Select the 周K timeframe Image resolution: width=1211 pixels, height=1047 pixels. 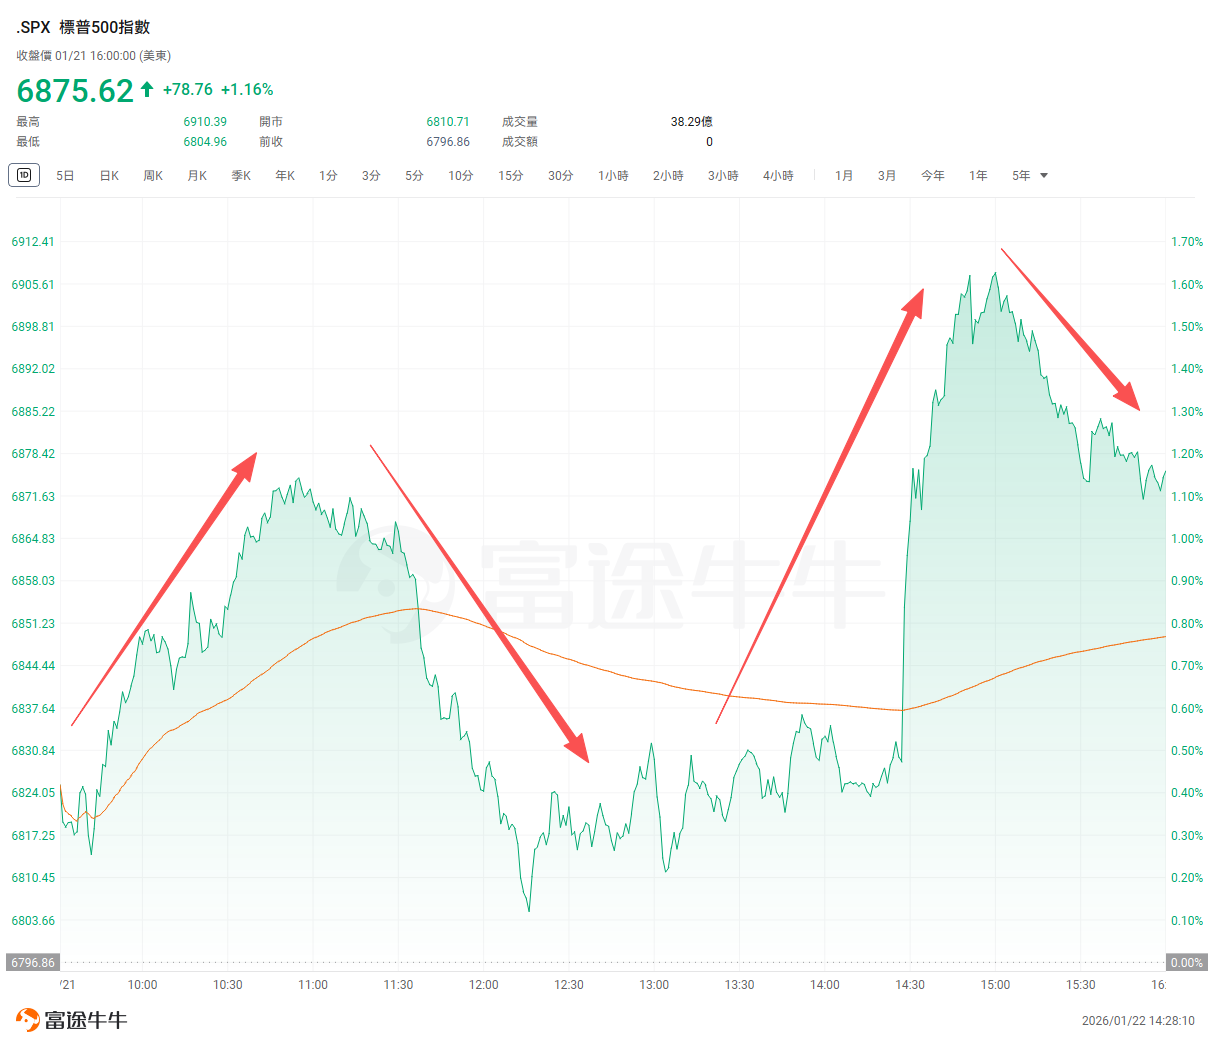click(153, 175)
